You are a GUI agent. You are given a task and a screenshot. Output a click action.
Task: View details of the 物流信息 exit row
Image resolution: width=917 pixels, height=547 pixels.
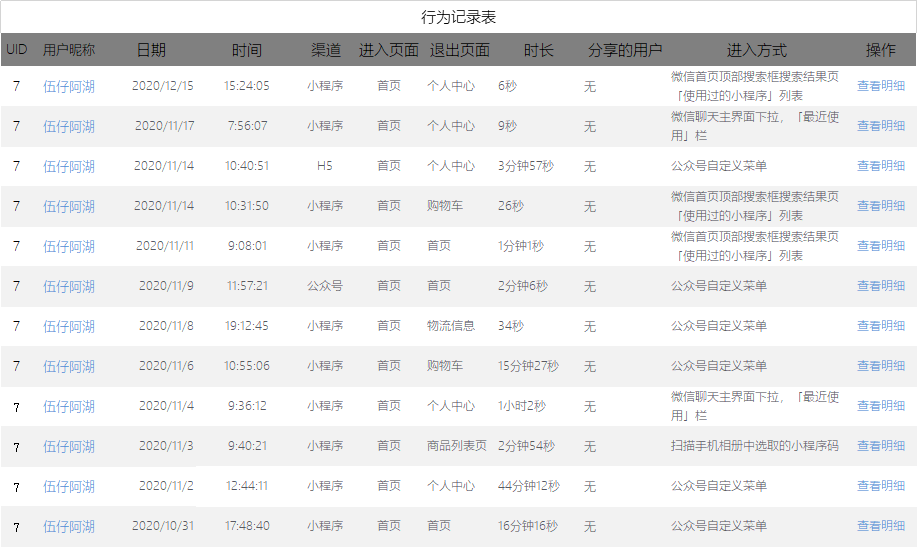tap(880, 326)
